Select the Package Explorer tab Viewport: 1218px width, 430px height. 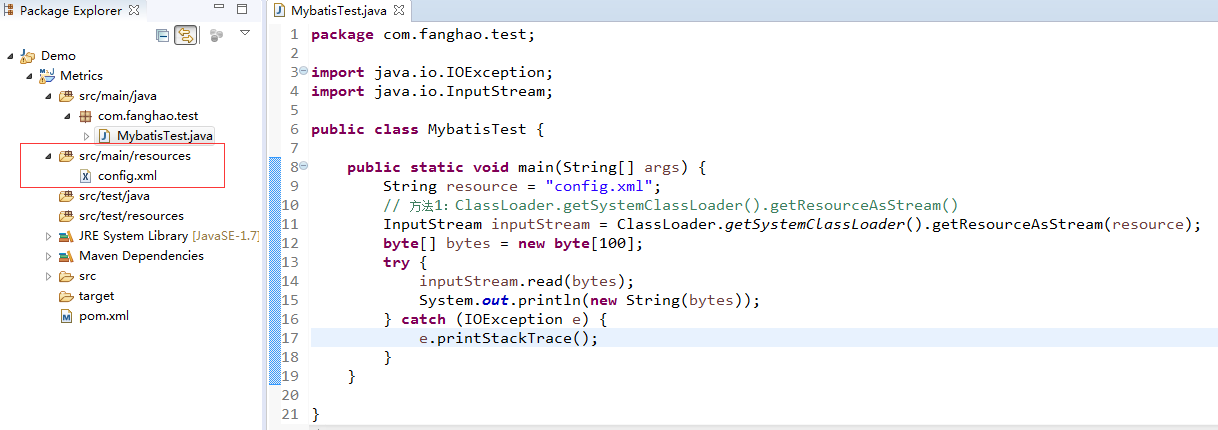click(70, 11)
